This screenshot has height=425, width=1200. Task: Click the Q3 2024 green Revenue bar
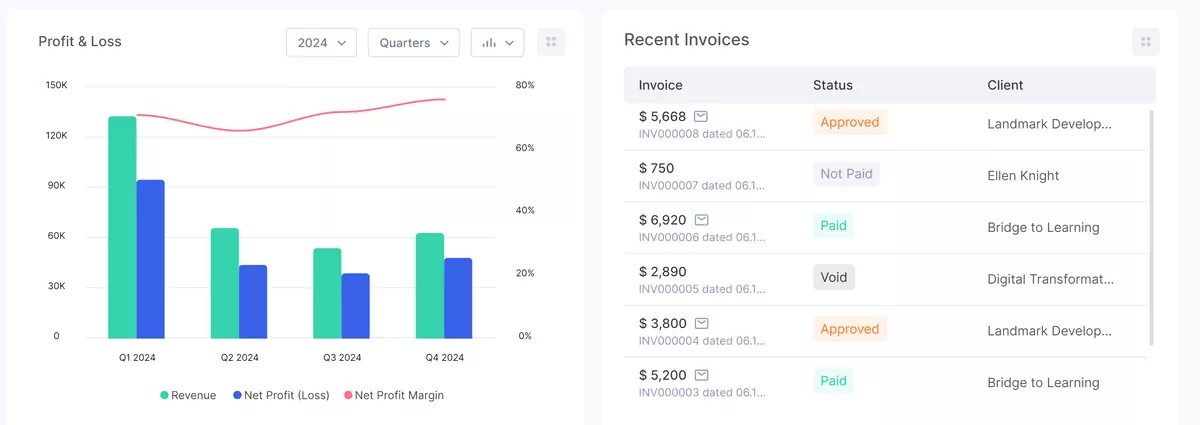click(x=327, y=293)
